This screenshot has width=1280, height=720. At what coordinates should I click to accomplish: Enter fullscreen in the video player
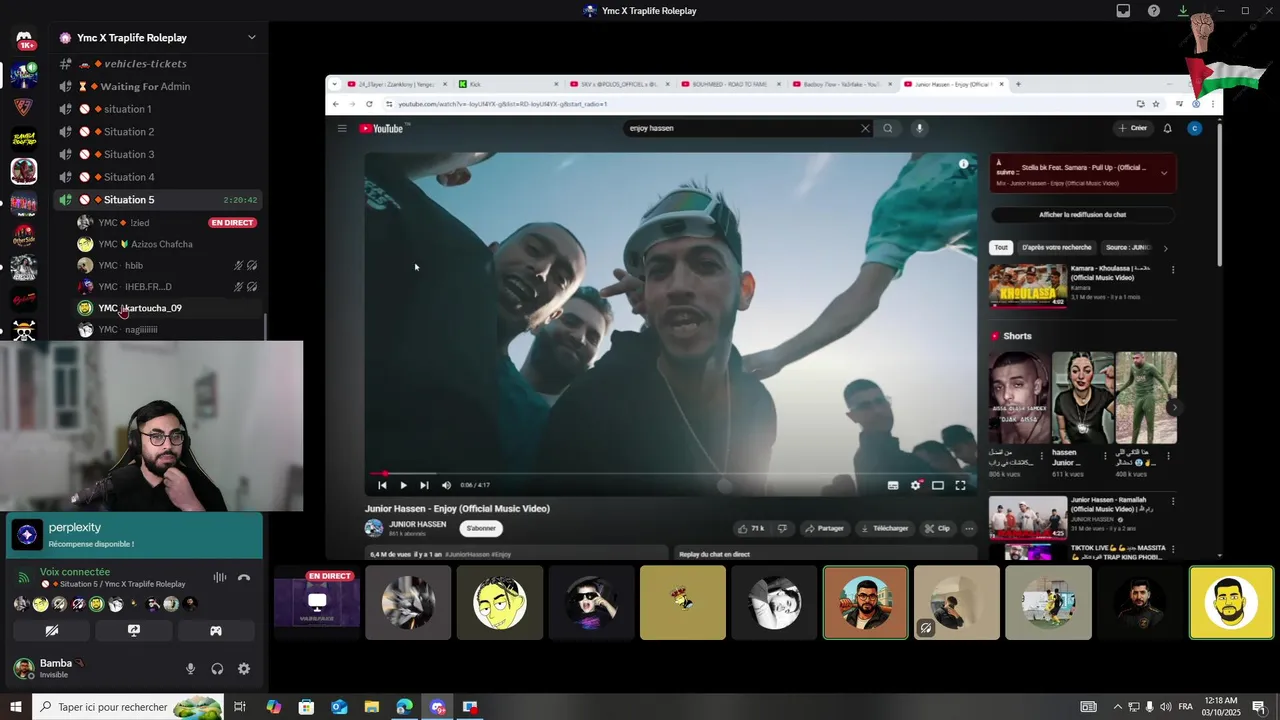961,485
